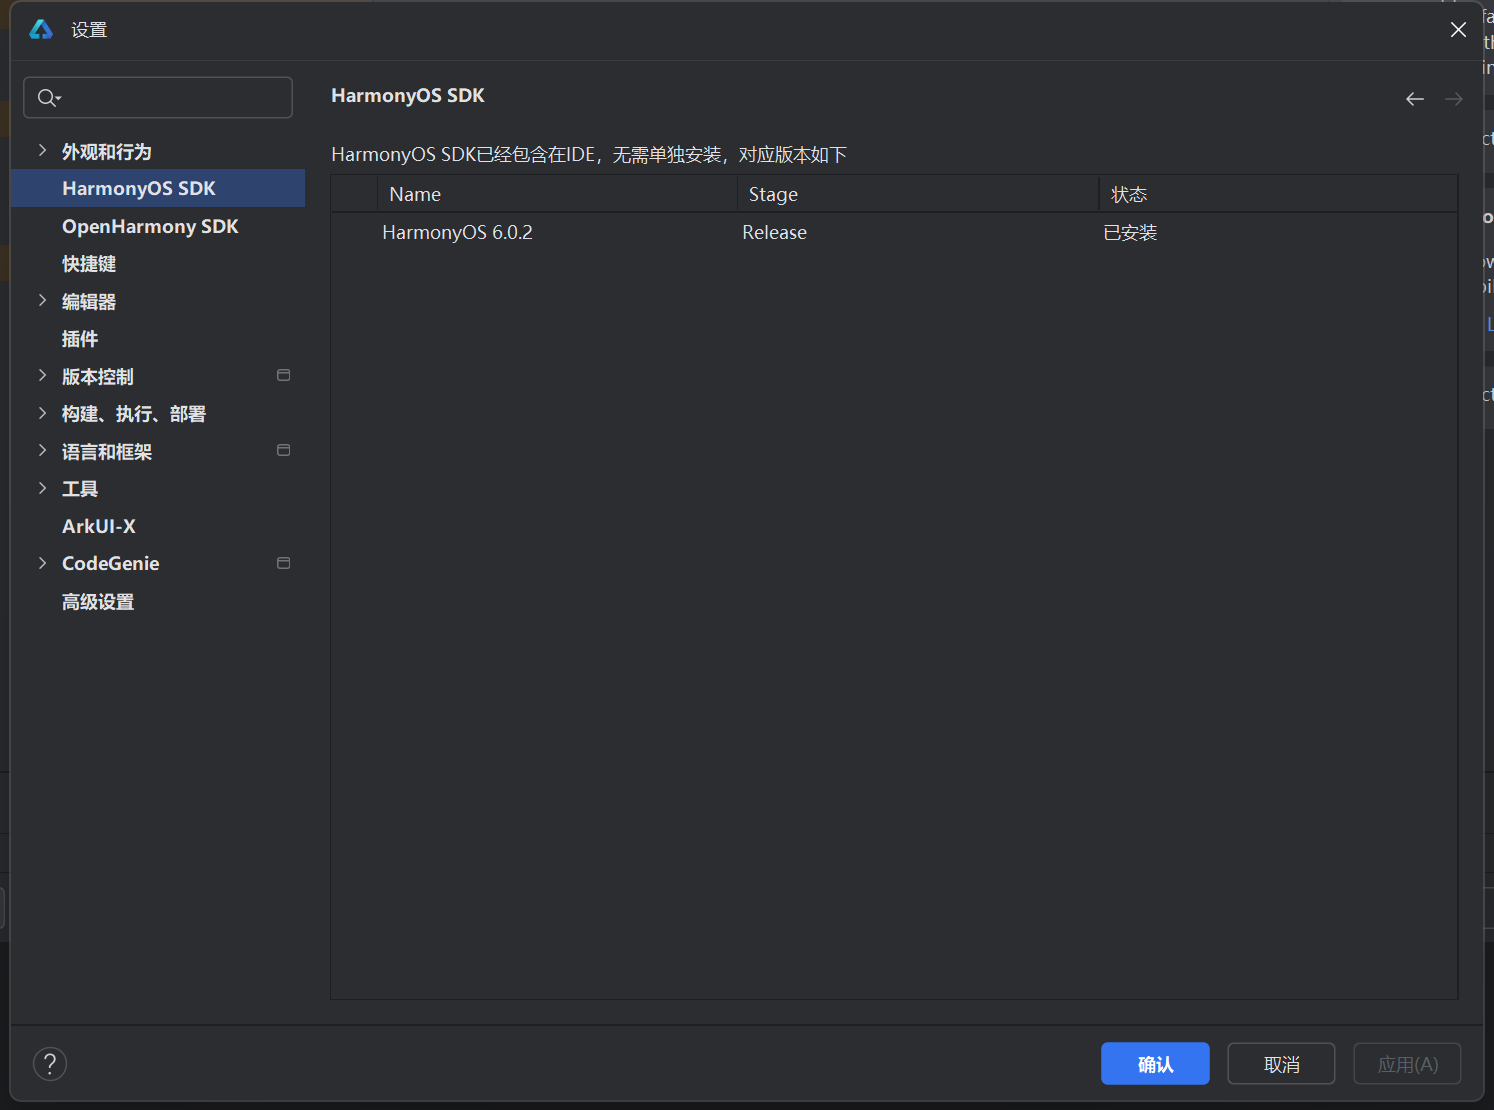
Task: Click project-level icon beside 语言和框架
Action: [x=284, y=451]
